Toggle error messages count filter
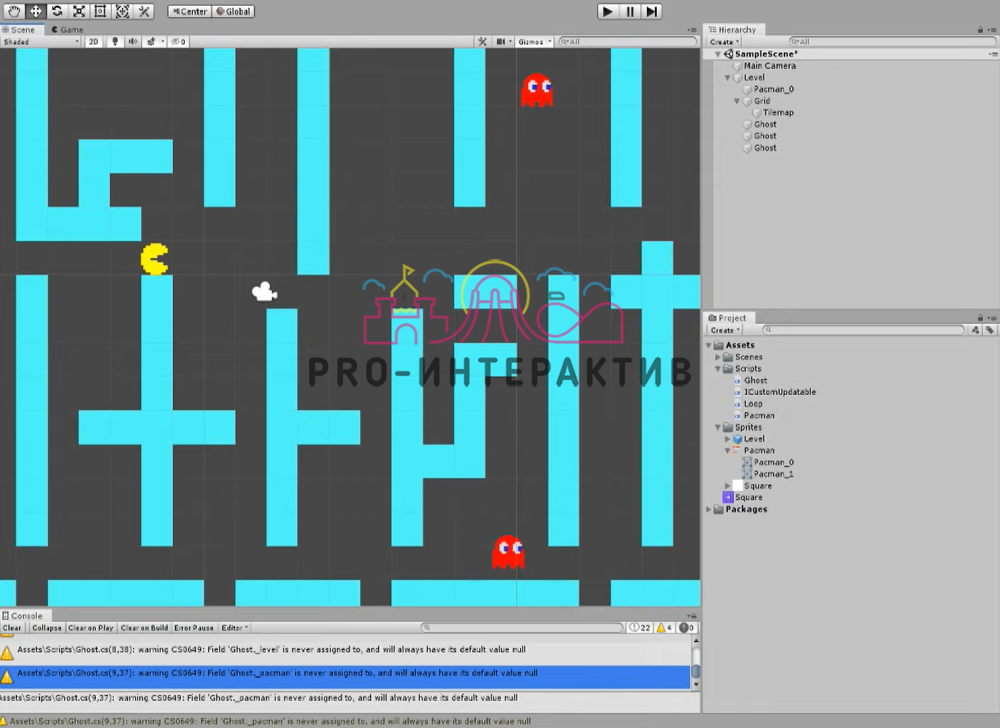Viewport: 1000px width, 728px height. 686,628
